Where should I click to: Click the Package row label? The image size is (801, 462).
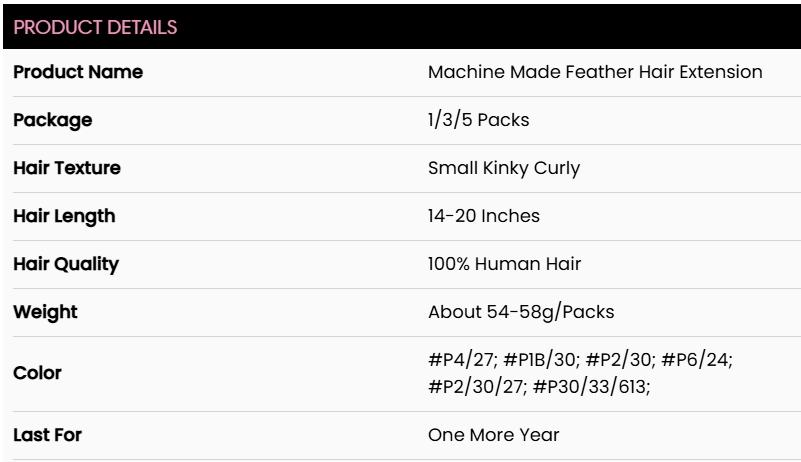coord(54,121)
